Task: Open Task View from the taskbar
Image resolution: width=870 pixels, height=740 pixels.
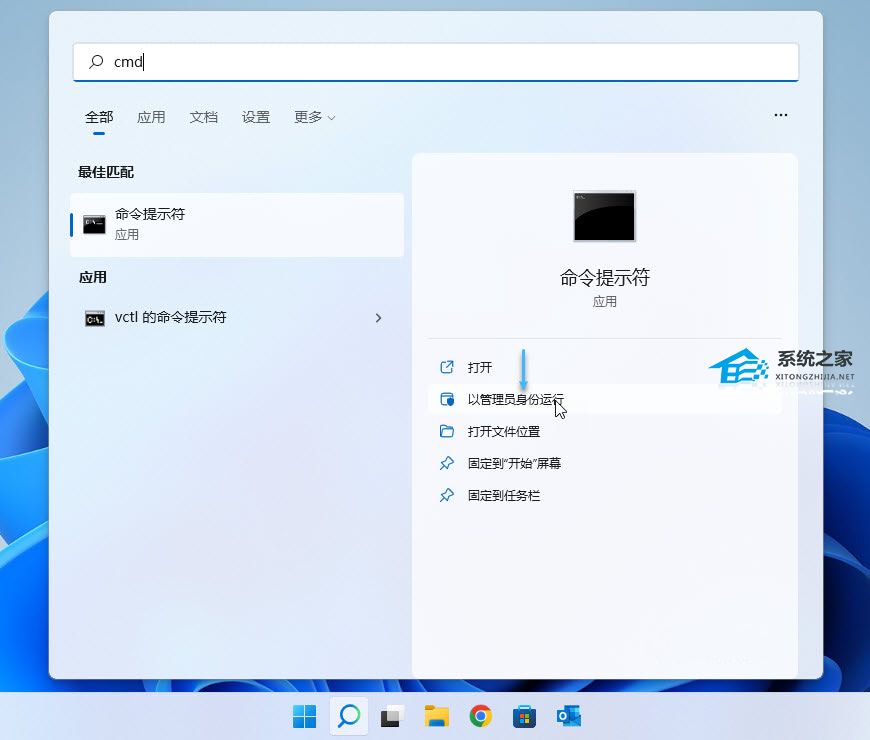Action: (392, 716)
